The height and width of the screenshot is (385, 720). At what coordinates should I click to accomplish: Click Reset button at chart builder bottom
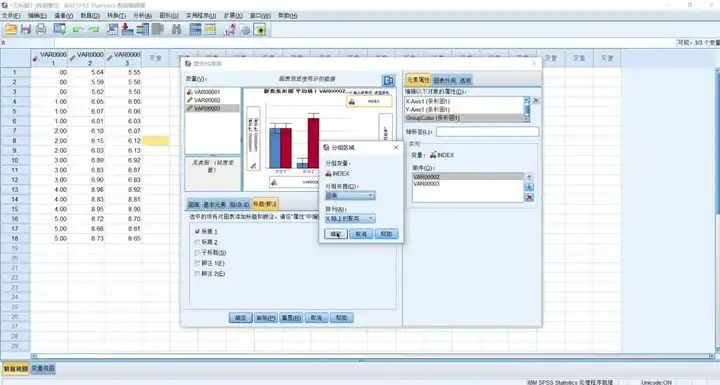(291, 318)
